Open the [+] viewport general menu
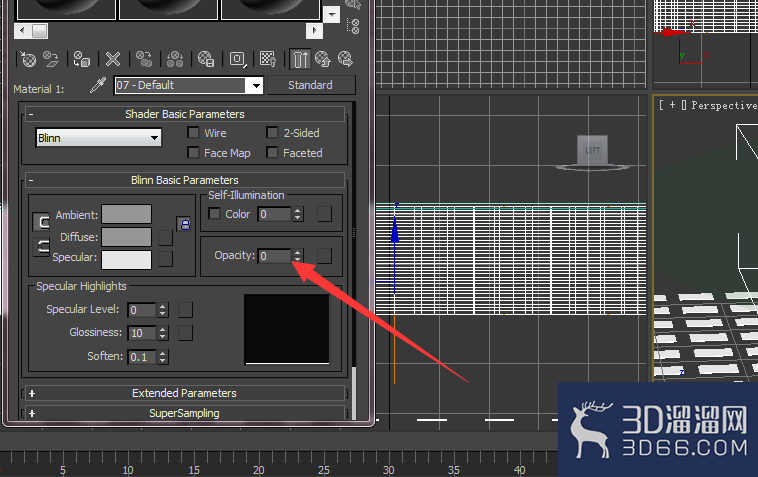 click(672, 104)
